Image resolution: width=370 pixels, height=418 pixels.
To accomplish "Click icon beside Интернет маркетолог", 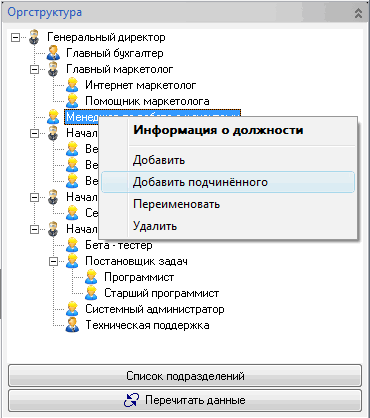I will [x=72, y=85].
